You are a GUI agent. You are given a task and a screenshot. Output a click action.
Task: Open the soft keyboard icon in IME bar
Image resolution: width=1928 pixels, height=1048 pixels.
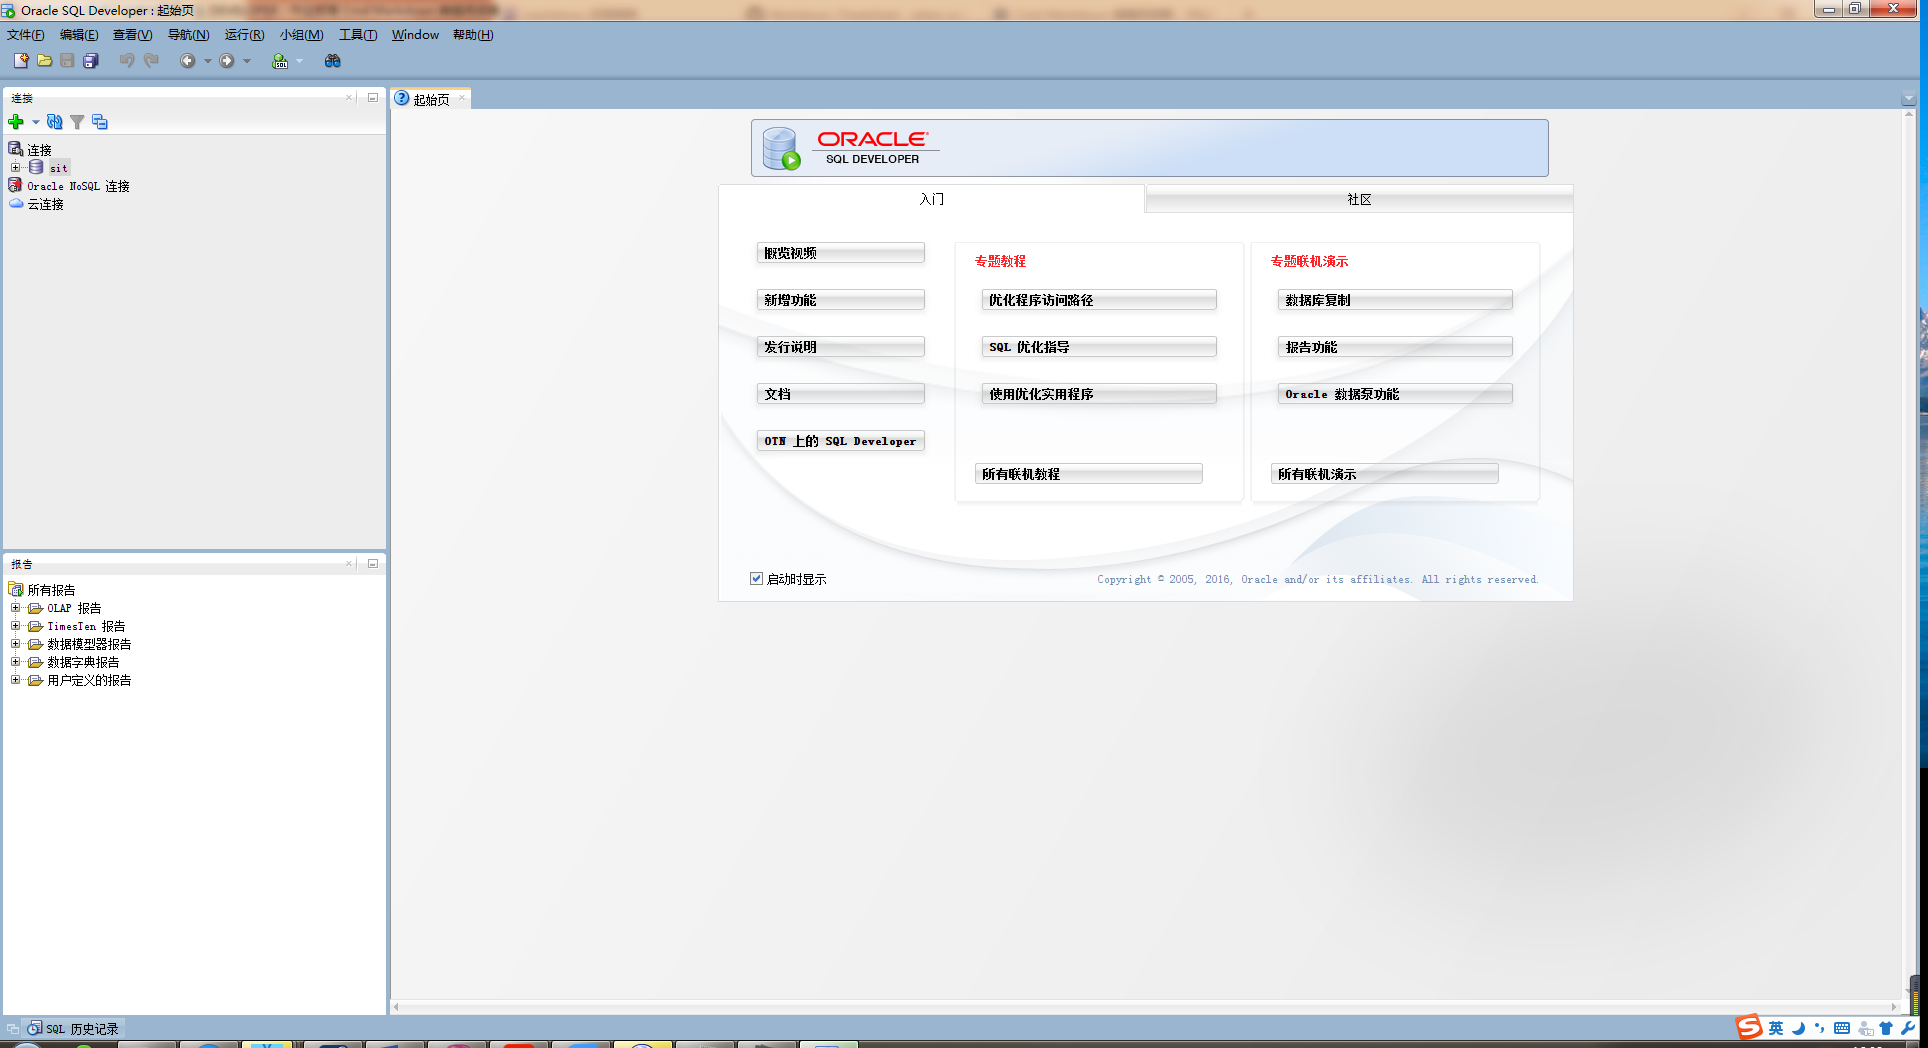[x=1842, y=1028]
